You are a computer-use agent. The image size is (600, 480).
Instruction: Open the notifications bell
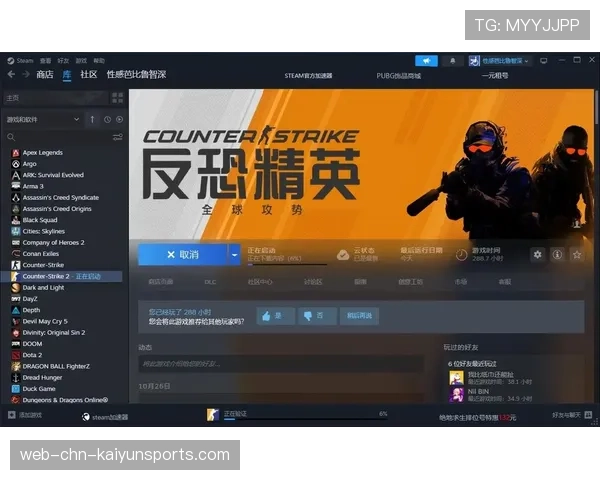[453, 61]
